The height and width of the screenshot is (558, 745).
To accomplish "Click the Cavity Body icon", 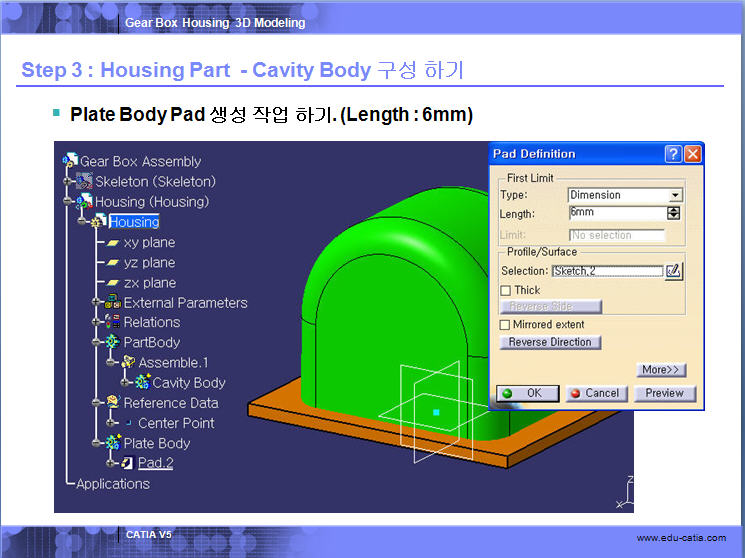I will coord(141,382).
